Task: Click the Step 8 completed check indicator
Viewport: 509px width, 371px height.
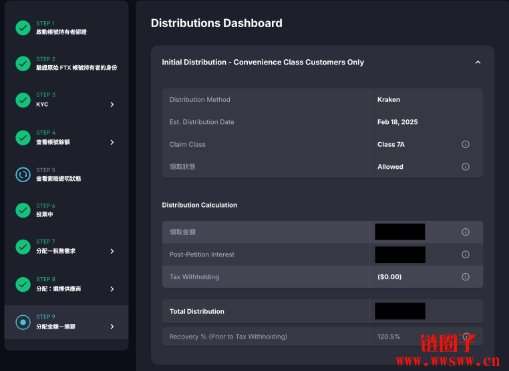Action: [x=23, y=285]
